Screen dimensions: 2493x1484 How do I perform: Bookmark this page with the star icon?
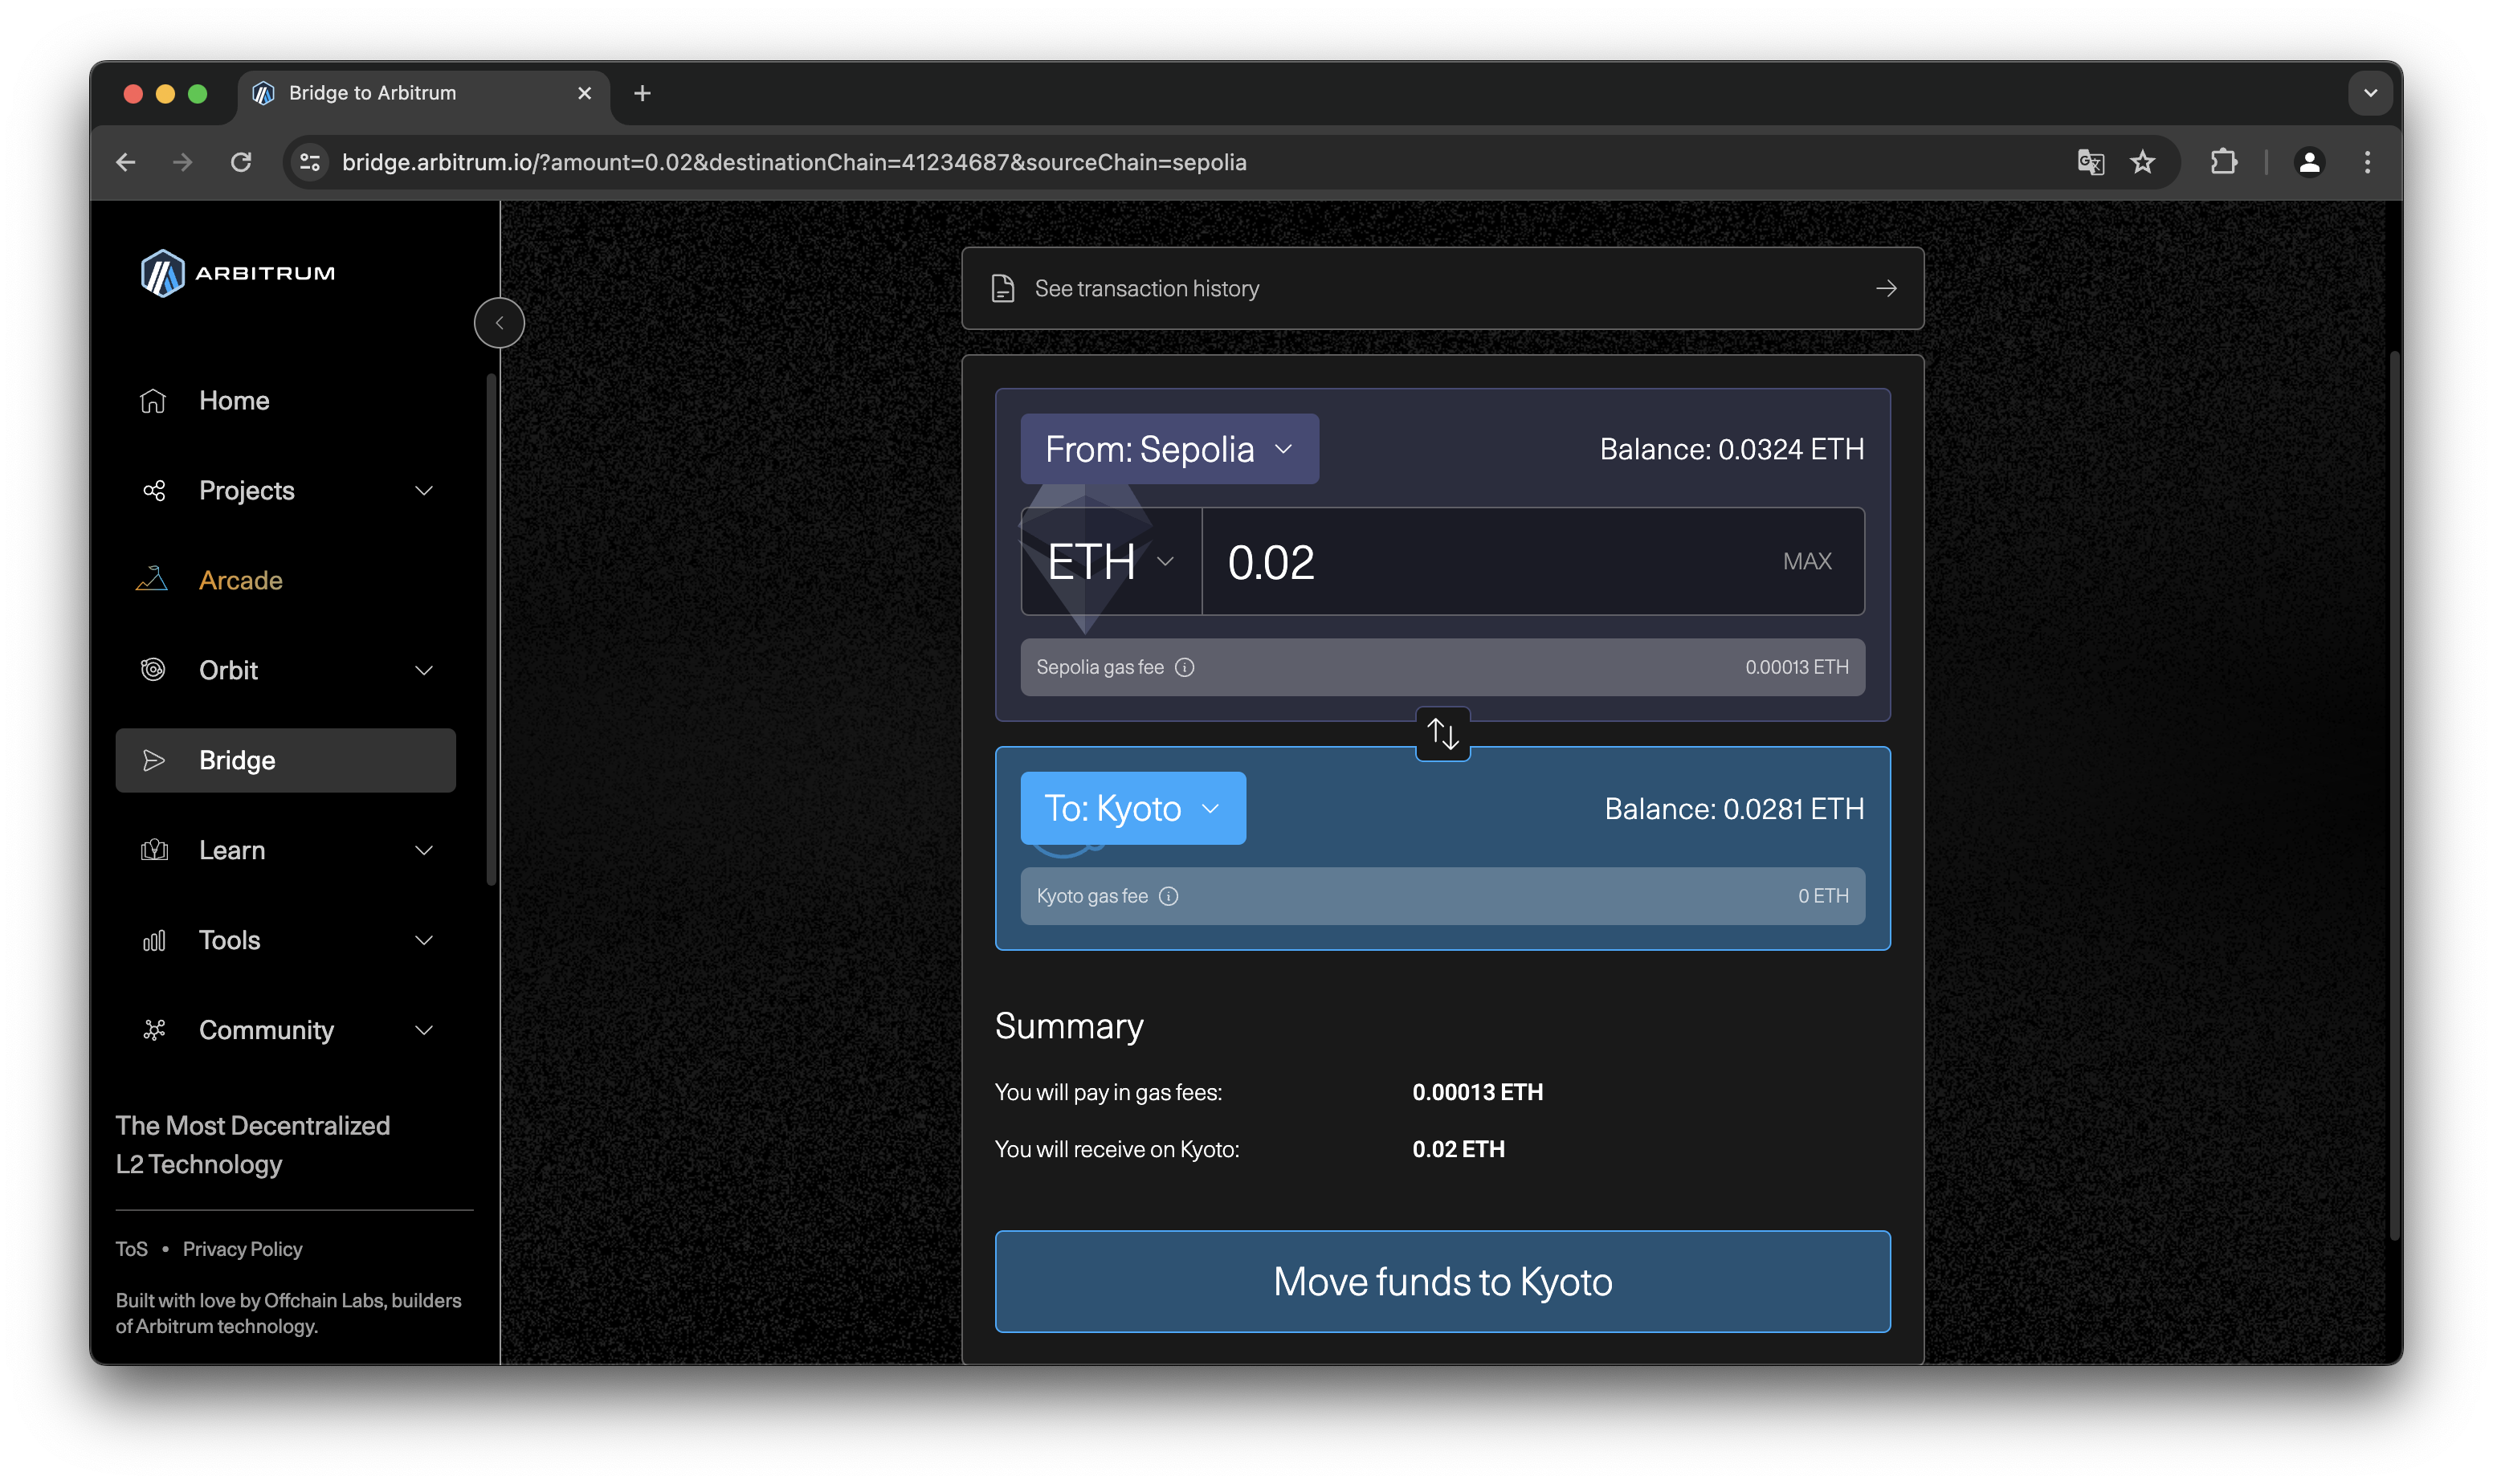click(x=2142, y=162)
